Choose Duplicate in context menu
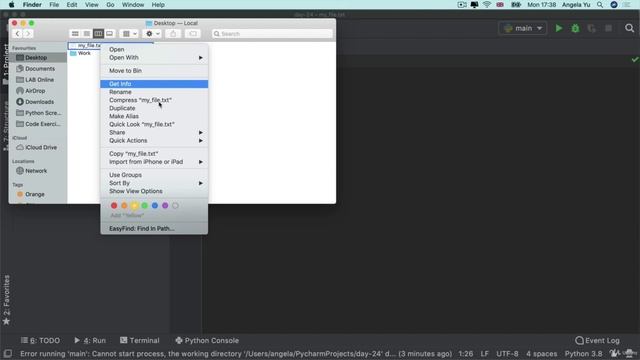The height and width of the screenshot is (360, 640). (154, 108)
